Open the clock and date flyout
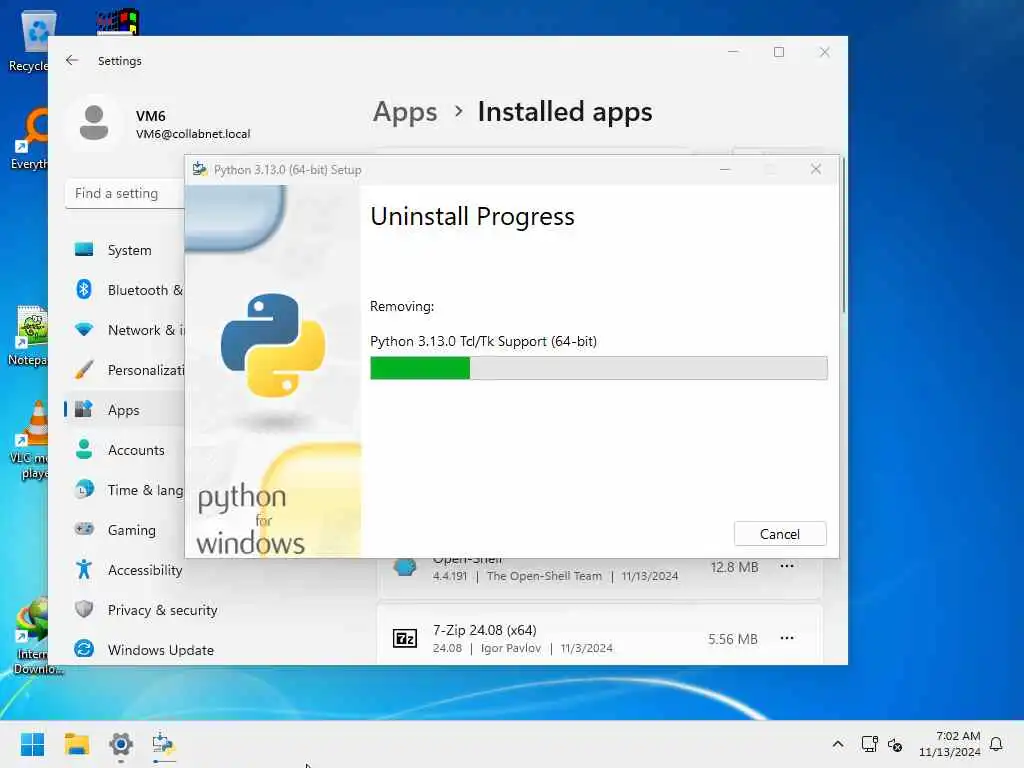The width and height of the screenshot is (1024, 768). tap(950, 744)
